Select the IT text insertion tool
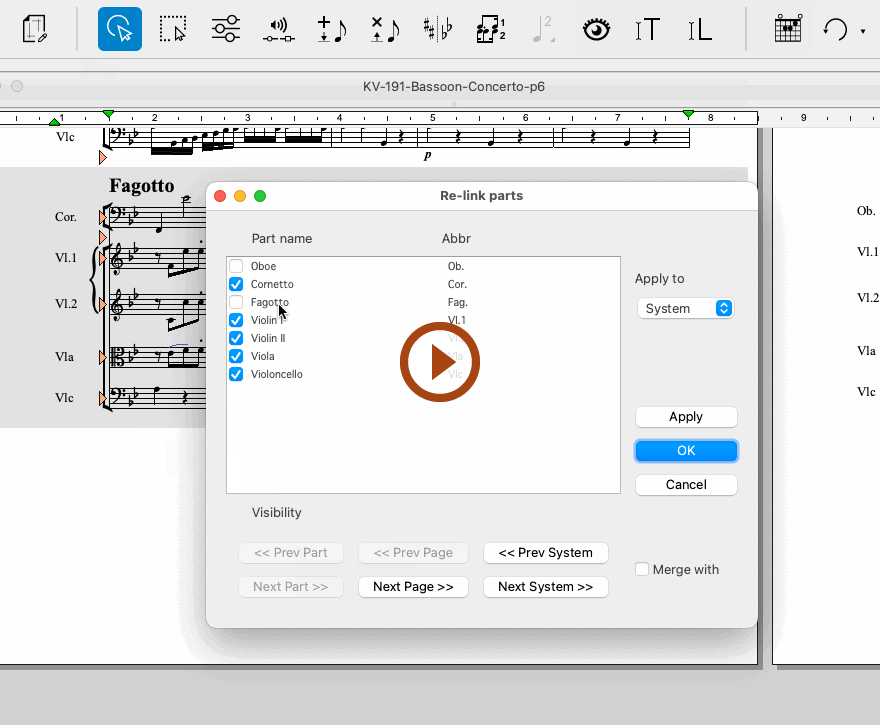 click(647, 29)
